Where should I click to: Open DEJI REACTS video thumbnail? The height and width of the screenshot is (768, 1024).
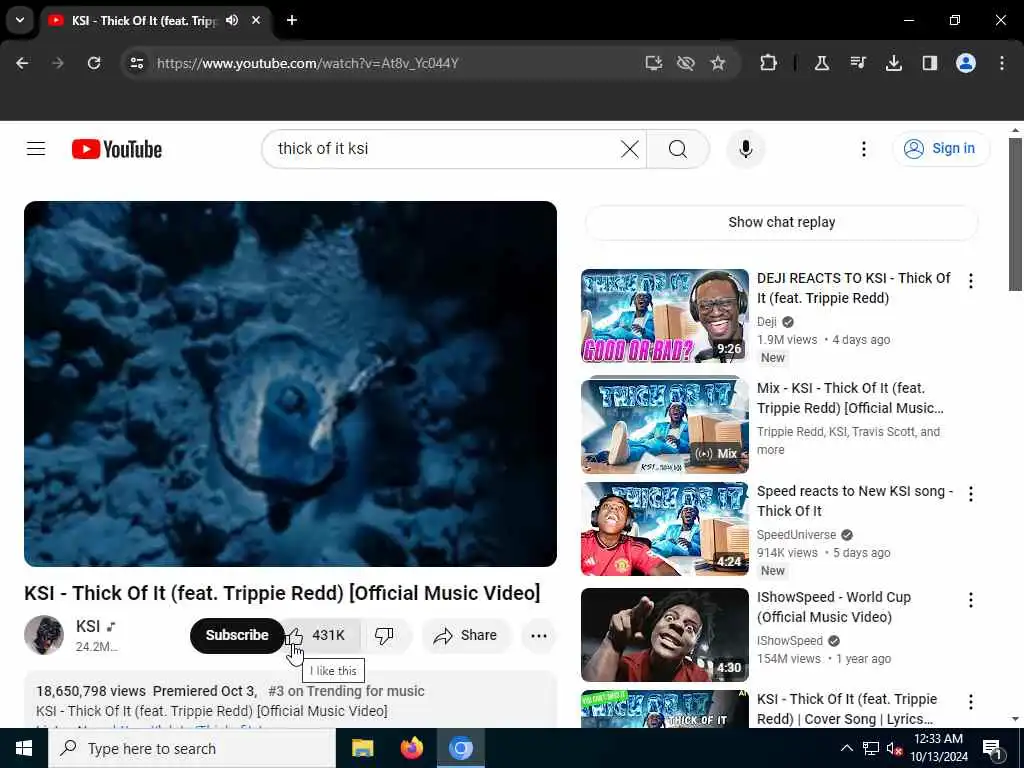pos(665,316)
